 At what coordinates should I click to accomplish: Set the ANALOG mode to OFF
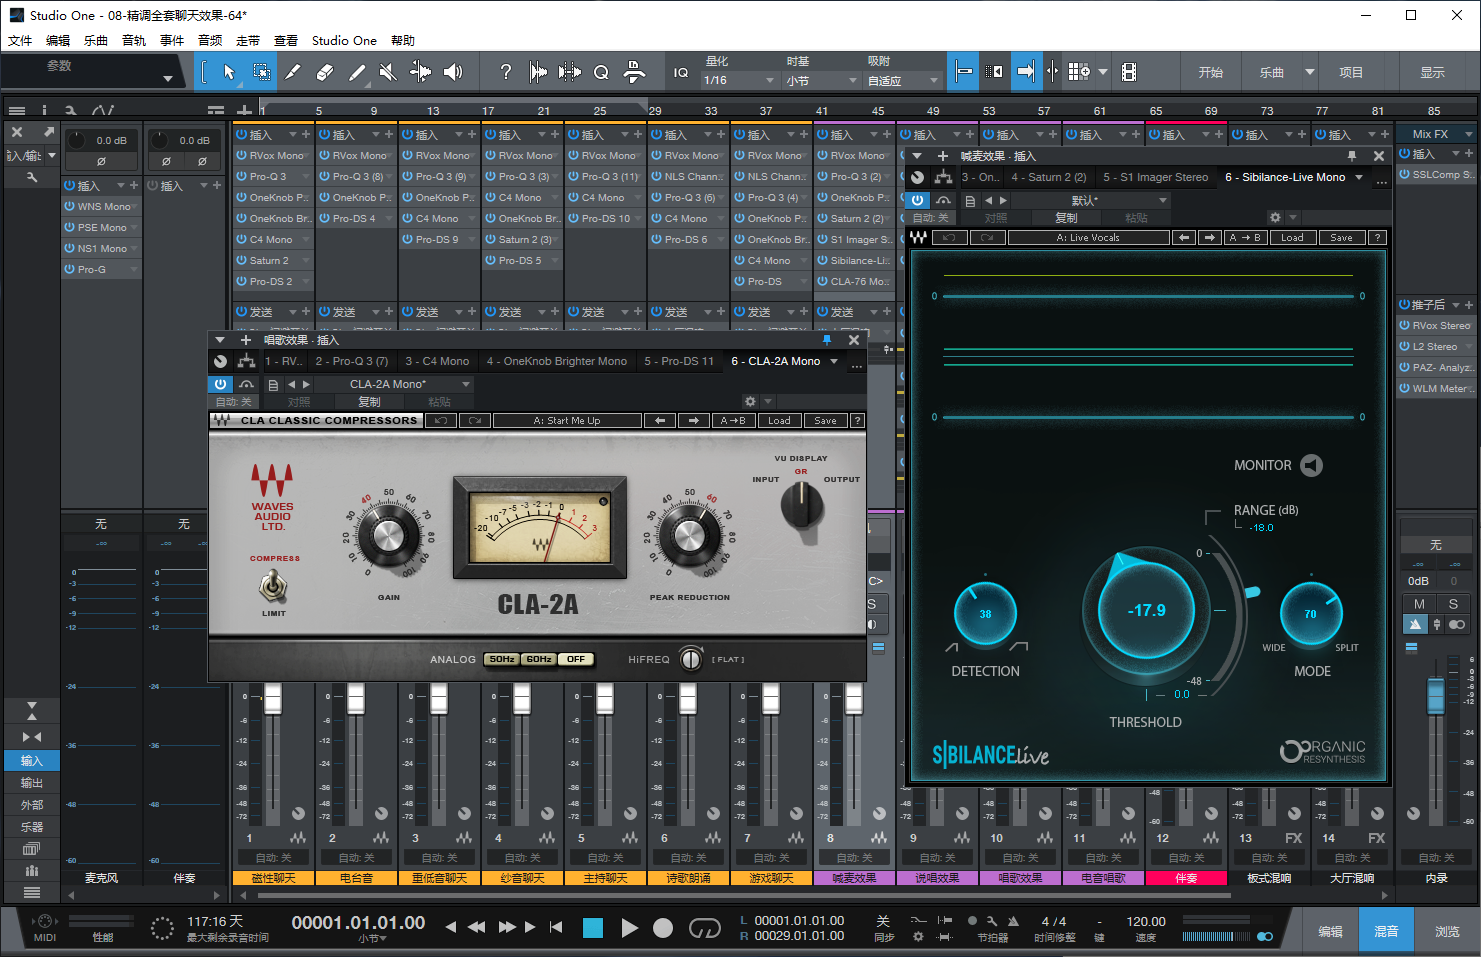tap(576, 659)
